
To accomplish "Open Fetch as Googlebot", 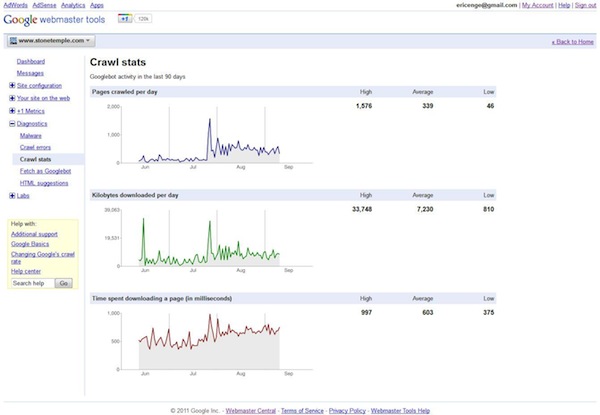I will tap(46, 171).
